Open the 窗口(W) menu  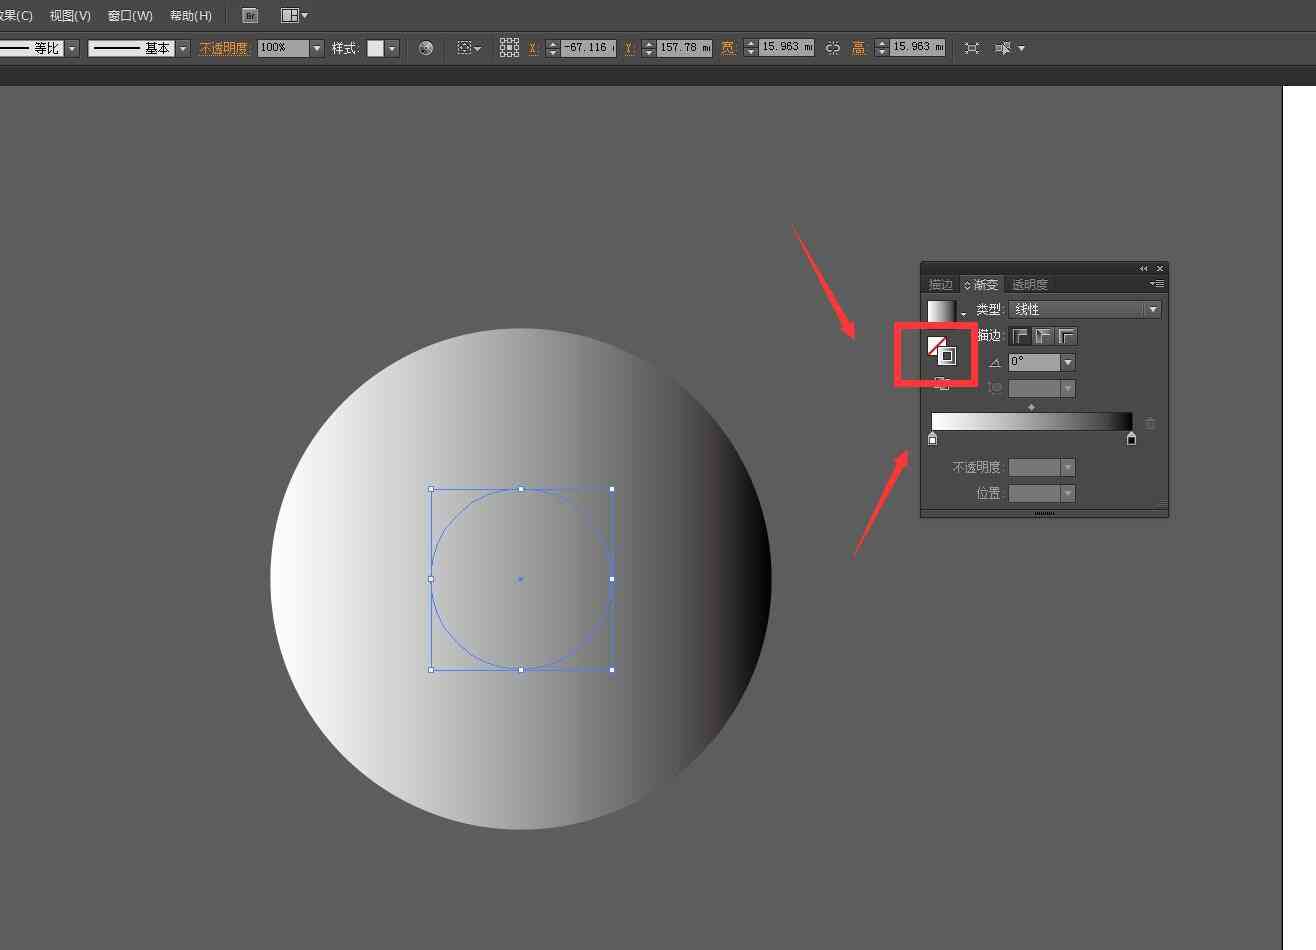(x=130, y=15)
